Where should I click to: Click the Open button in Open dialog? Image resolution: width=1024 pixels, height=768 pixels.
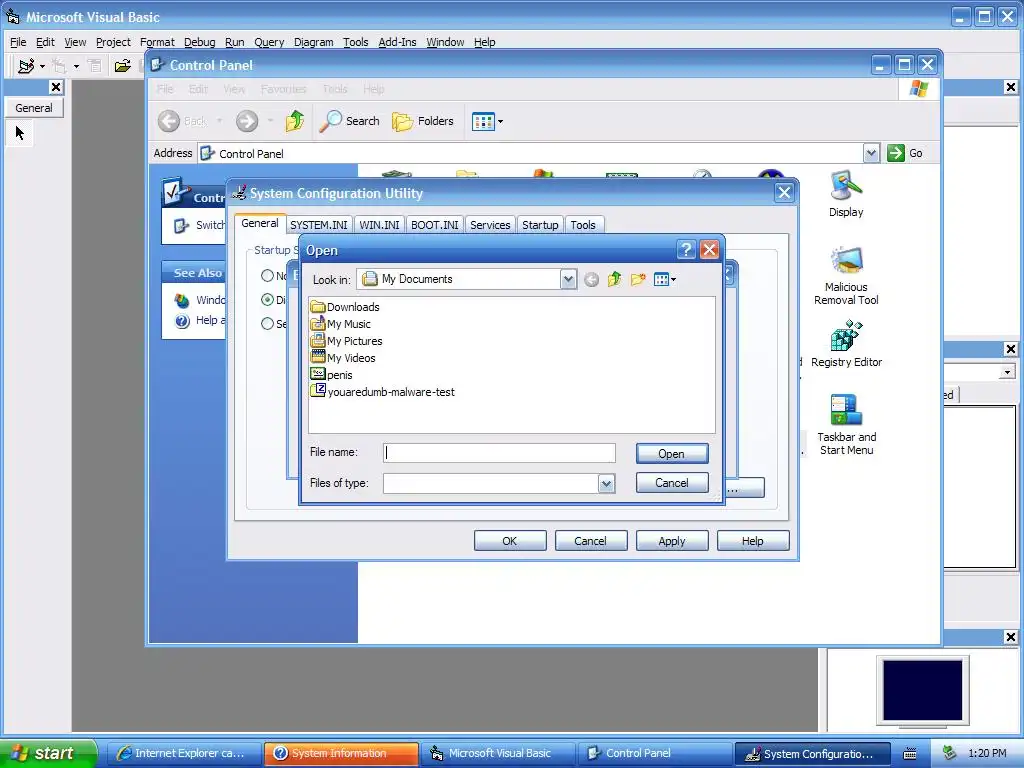tap(672, 454)
